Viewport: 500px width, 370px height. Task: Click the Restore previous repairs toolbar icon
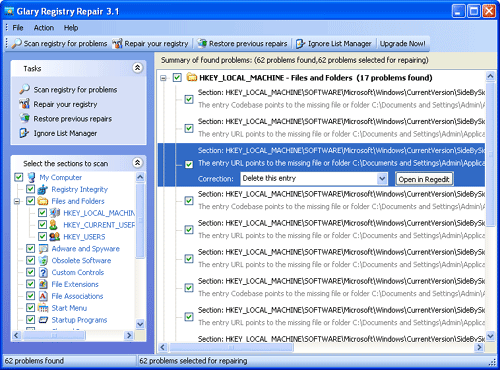click(x=202, y=43)
